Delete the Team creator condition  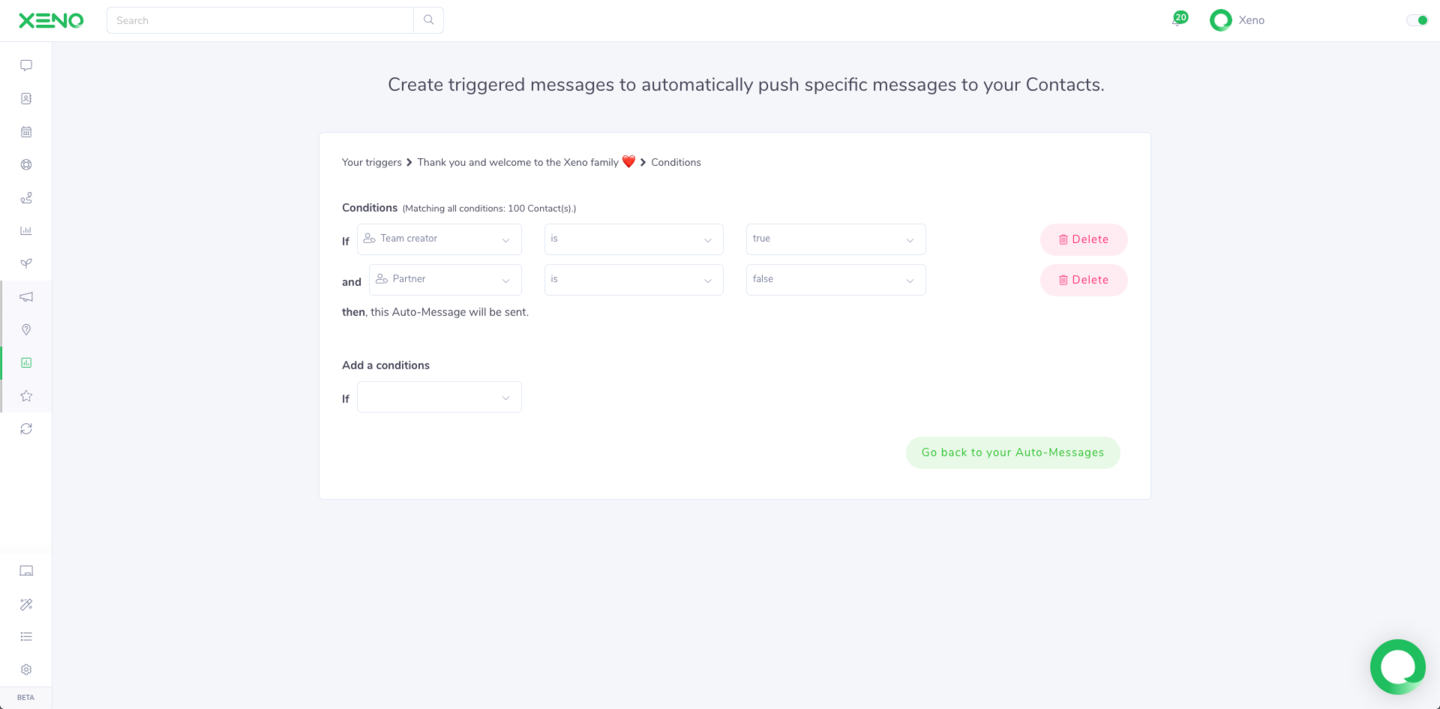point(1083,240)
